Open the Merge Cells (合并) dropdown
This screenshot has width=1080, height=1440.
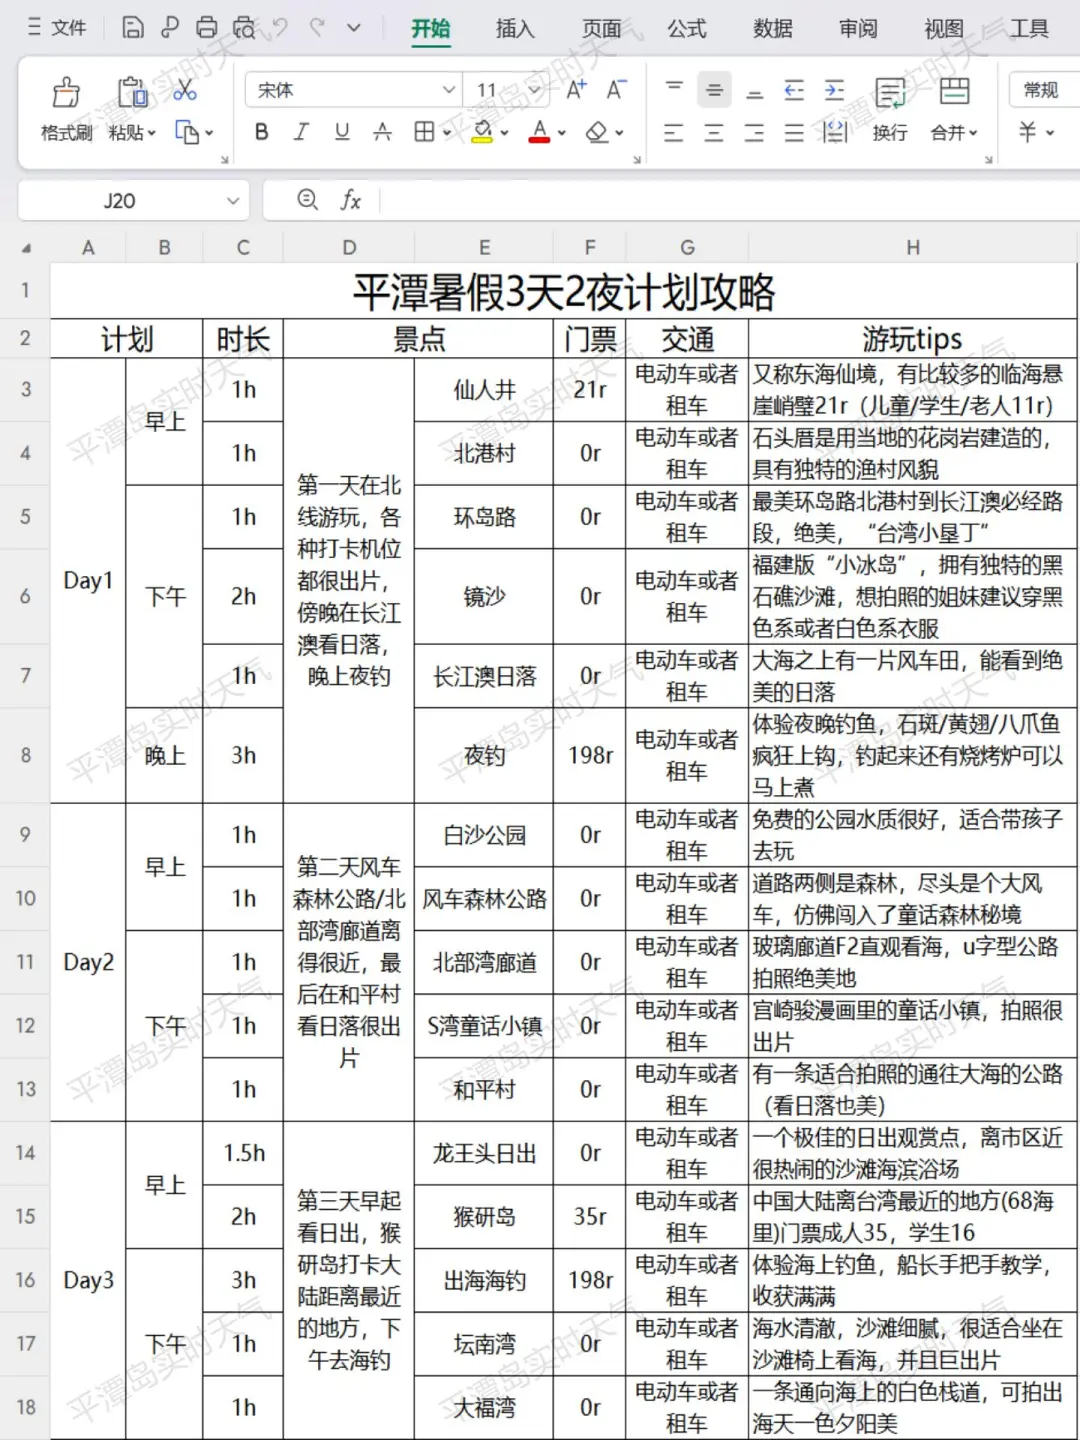(953, 132)
